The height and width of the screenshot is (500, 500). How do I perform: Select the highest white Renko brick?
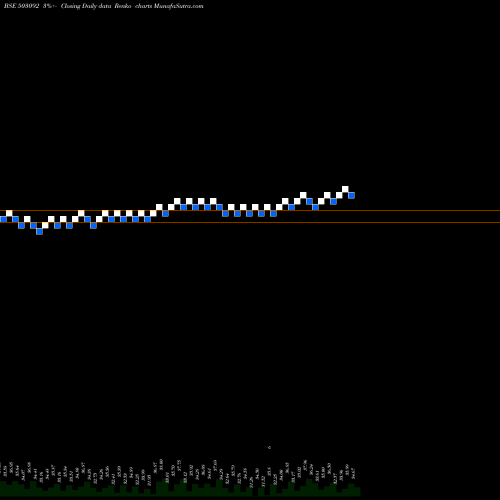pos(345,189)
